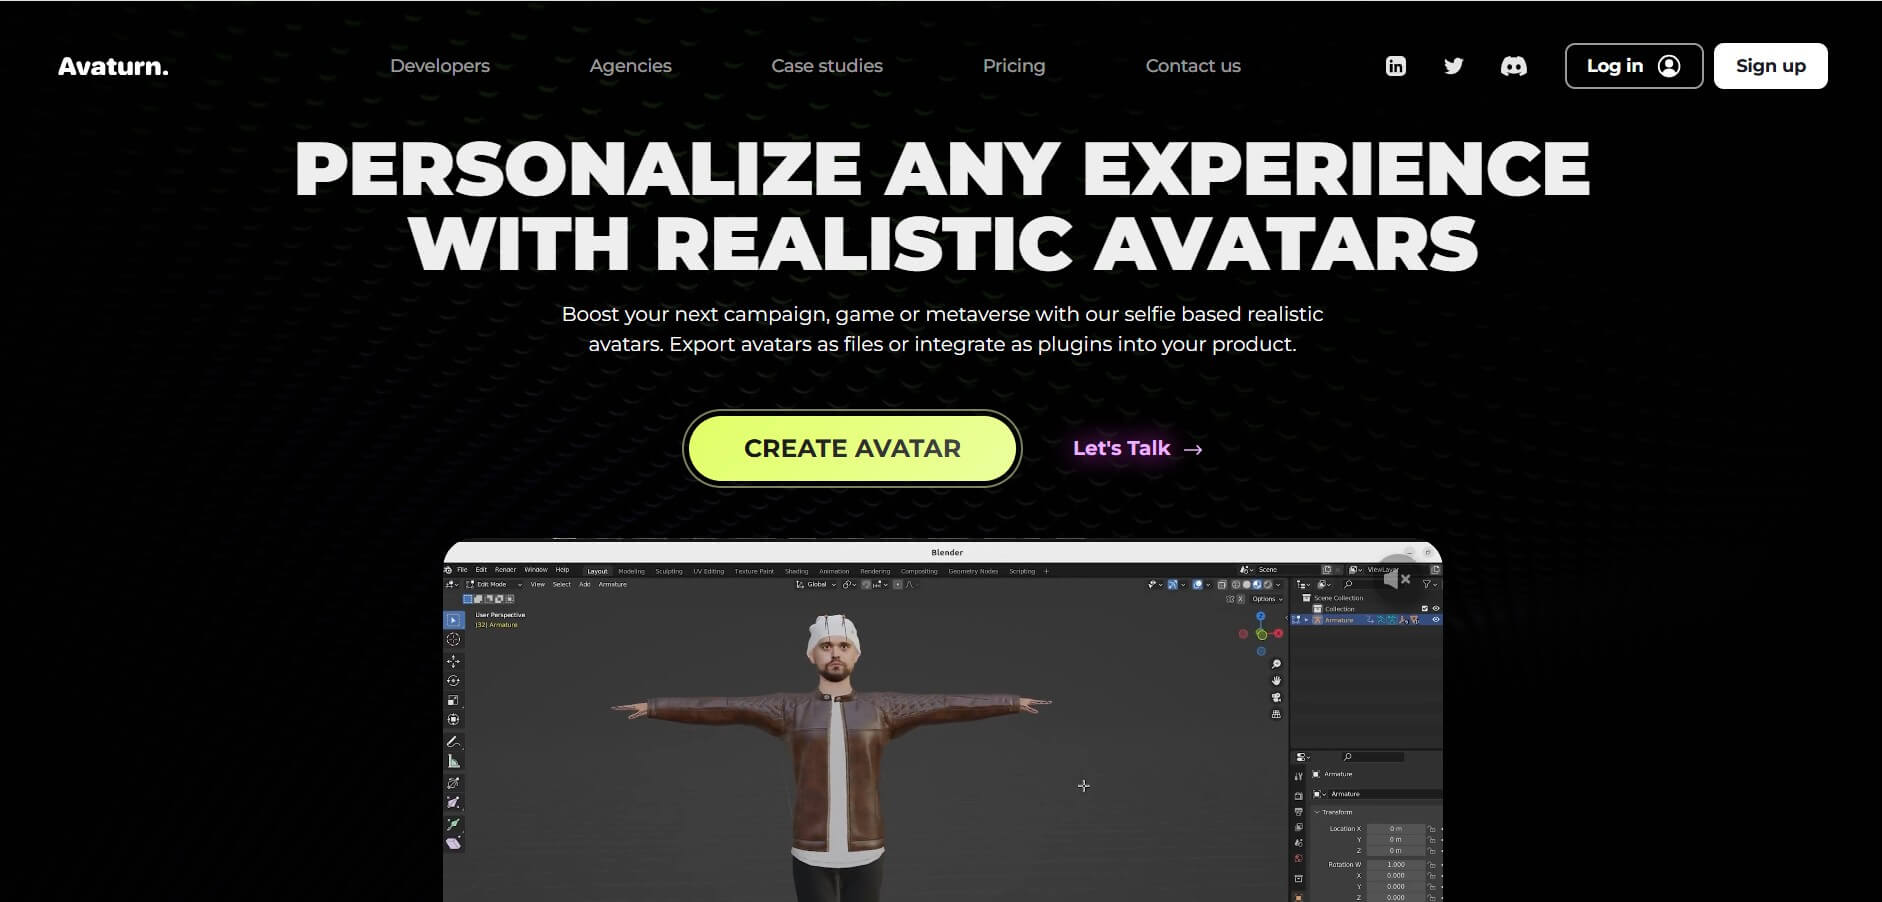1882x902 pixels.
Task: Enable wireframe shading mode
Action: pyautogui.click(x=1236, y=584)
